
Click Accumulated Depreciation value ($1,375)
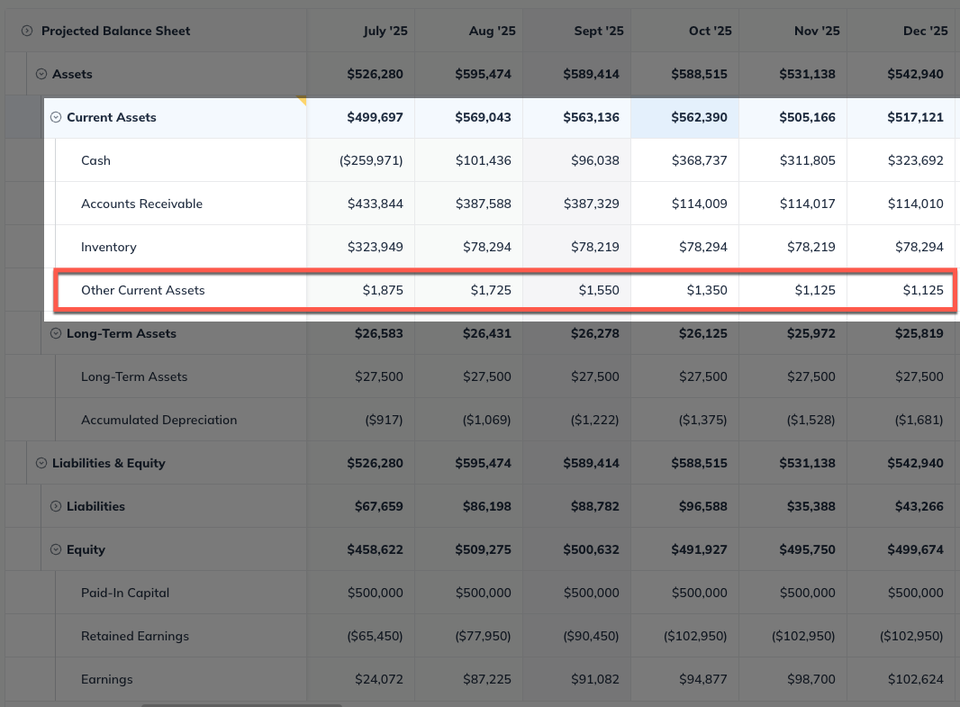click(x=702, y=420)
